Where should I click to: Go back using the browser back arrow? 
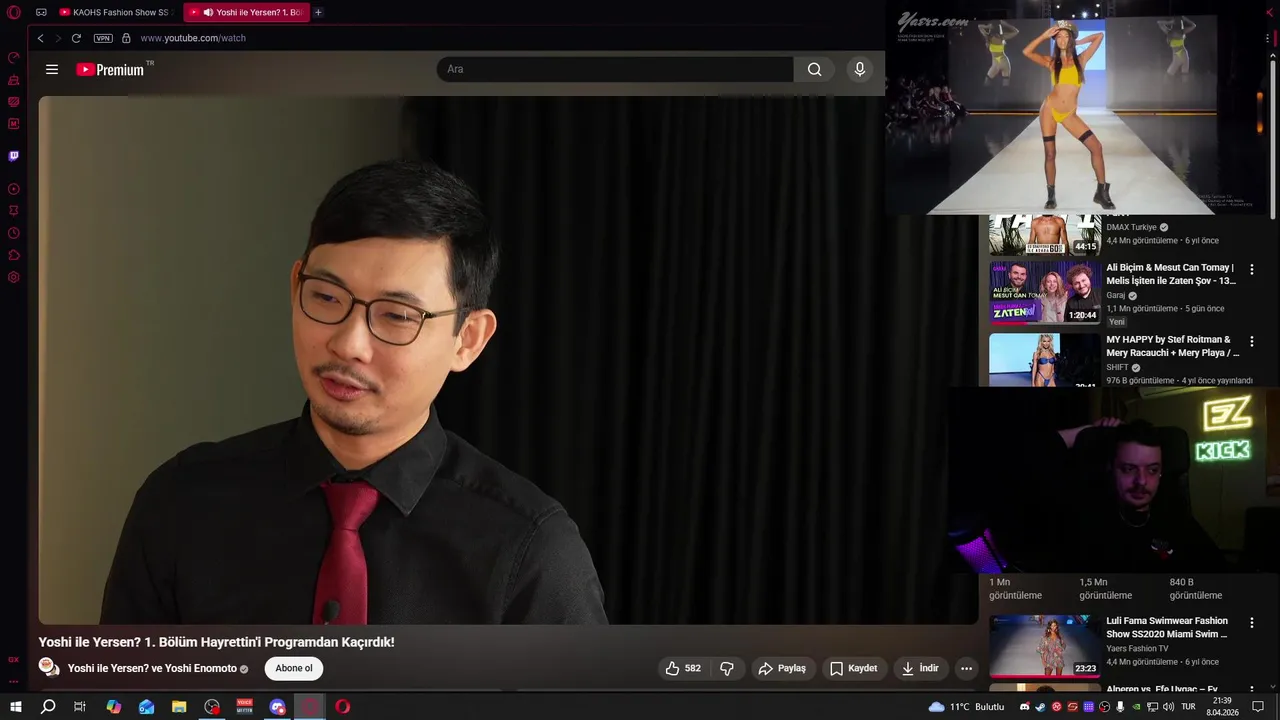(x=40, y=38)
